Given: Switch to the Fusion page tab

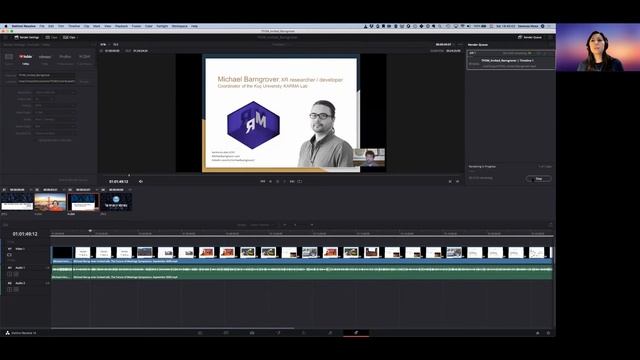Looking at the screenshot, I should pos(278,333).
